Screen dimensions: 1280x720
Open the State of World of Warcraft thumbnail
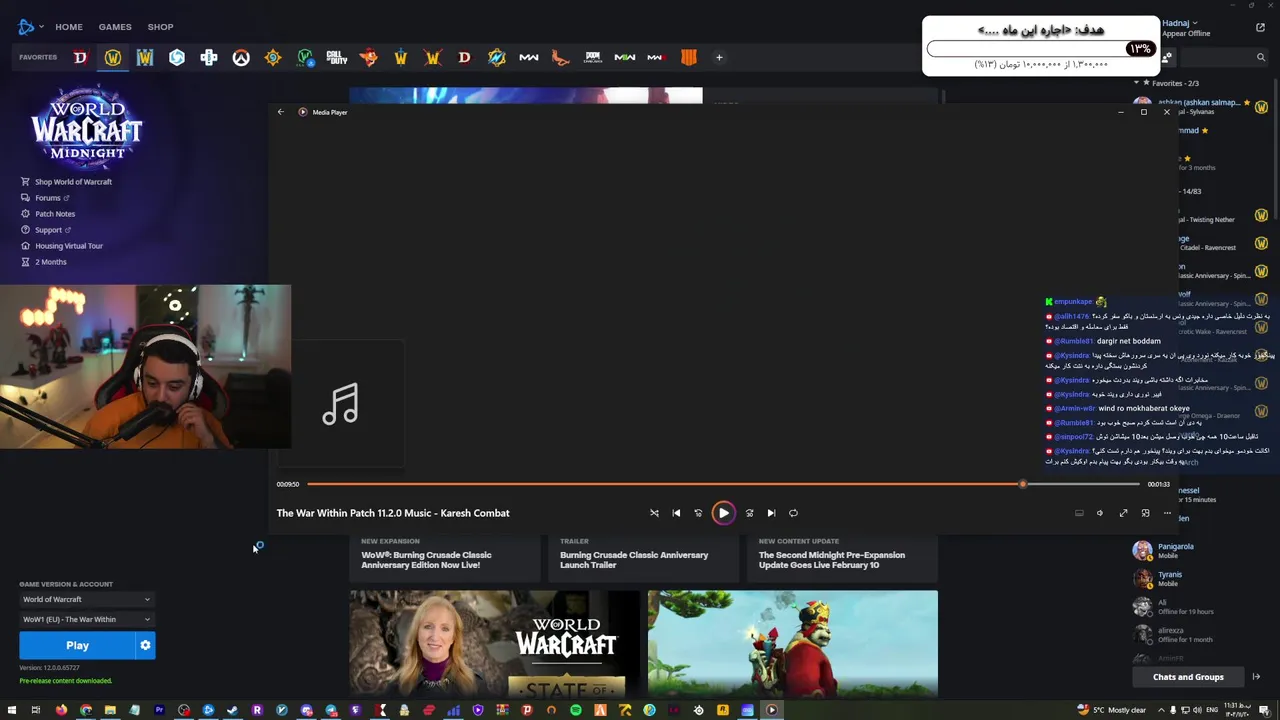(495, 643)
